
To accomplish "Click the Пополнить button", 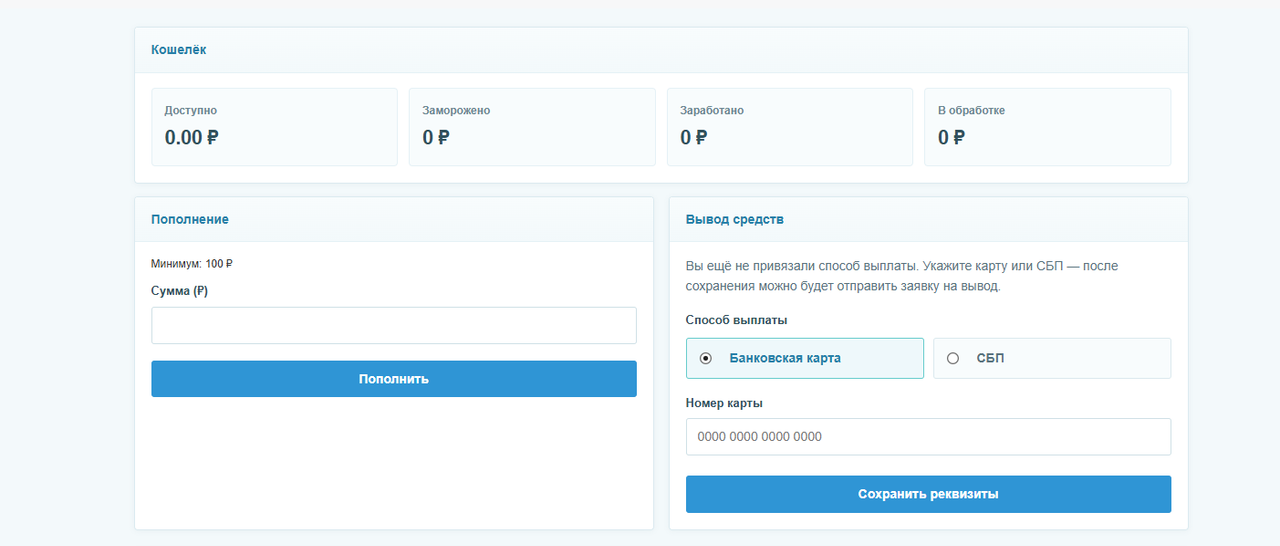I will click(x=393, y=379).
